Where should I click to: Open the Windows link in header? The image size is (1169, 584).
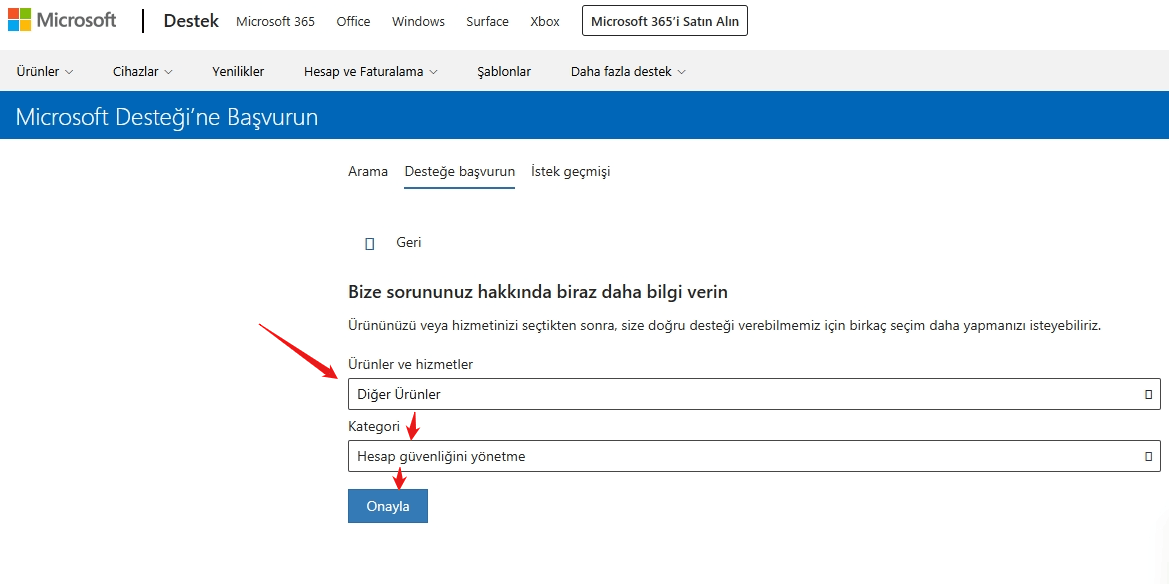click(x=418, y=22)
